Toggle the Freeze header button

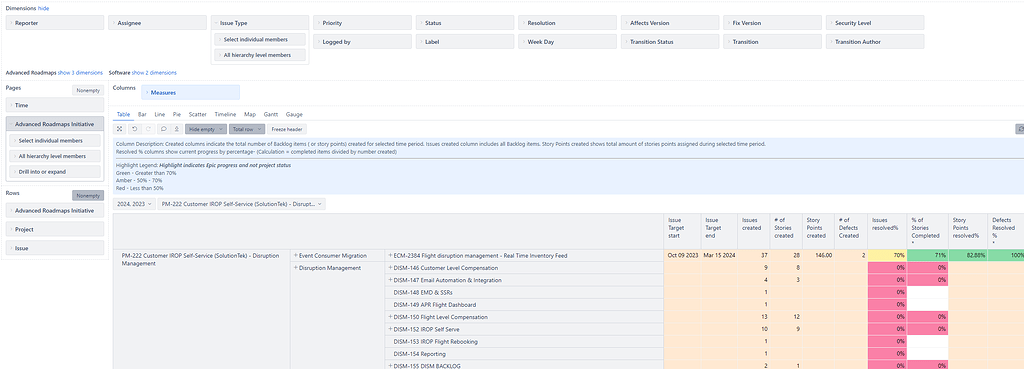pos(287,129)
